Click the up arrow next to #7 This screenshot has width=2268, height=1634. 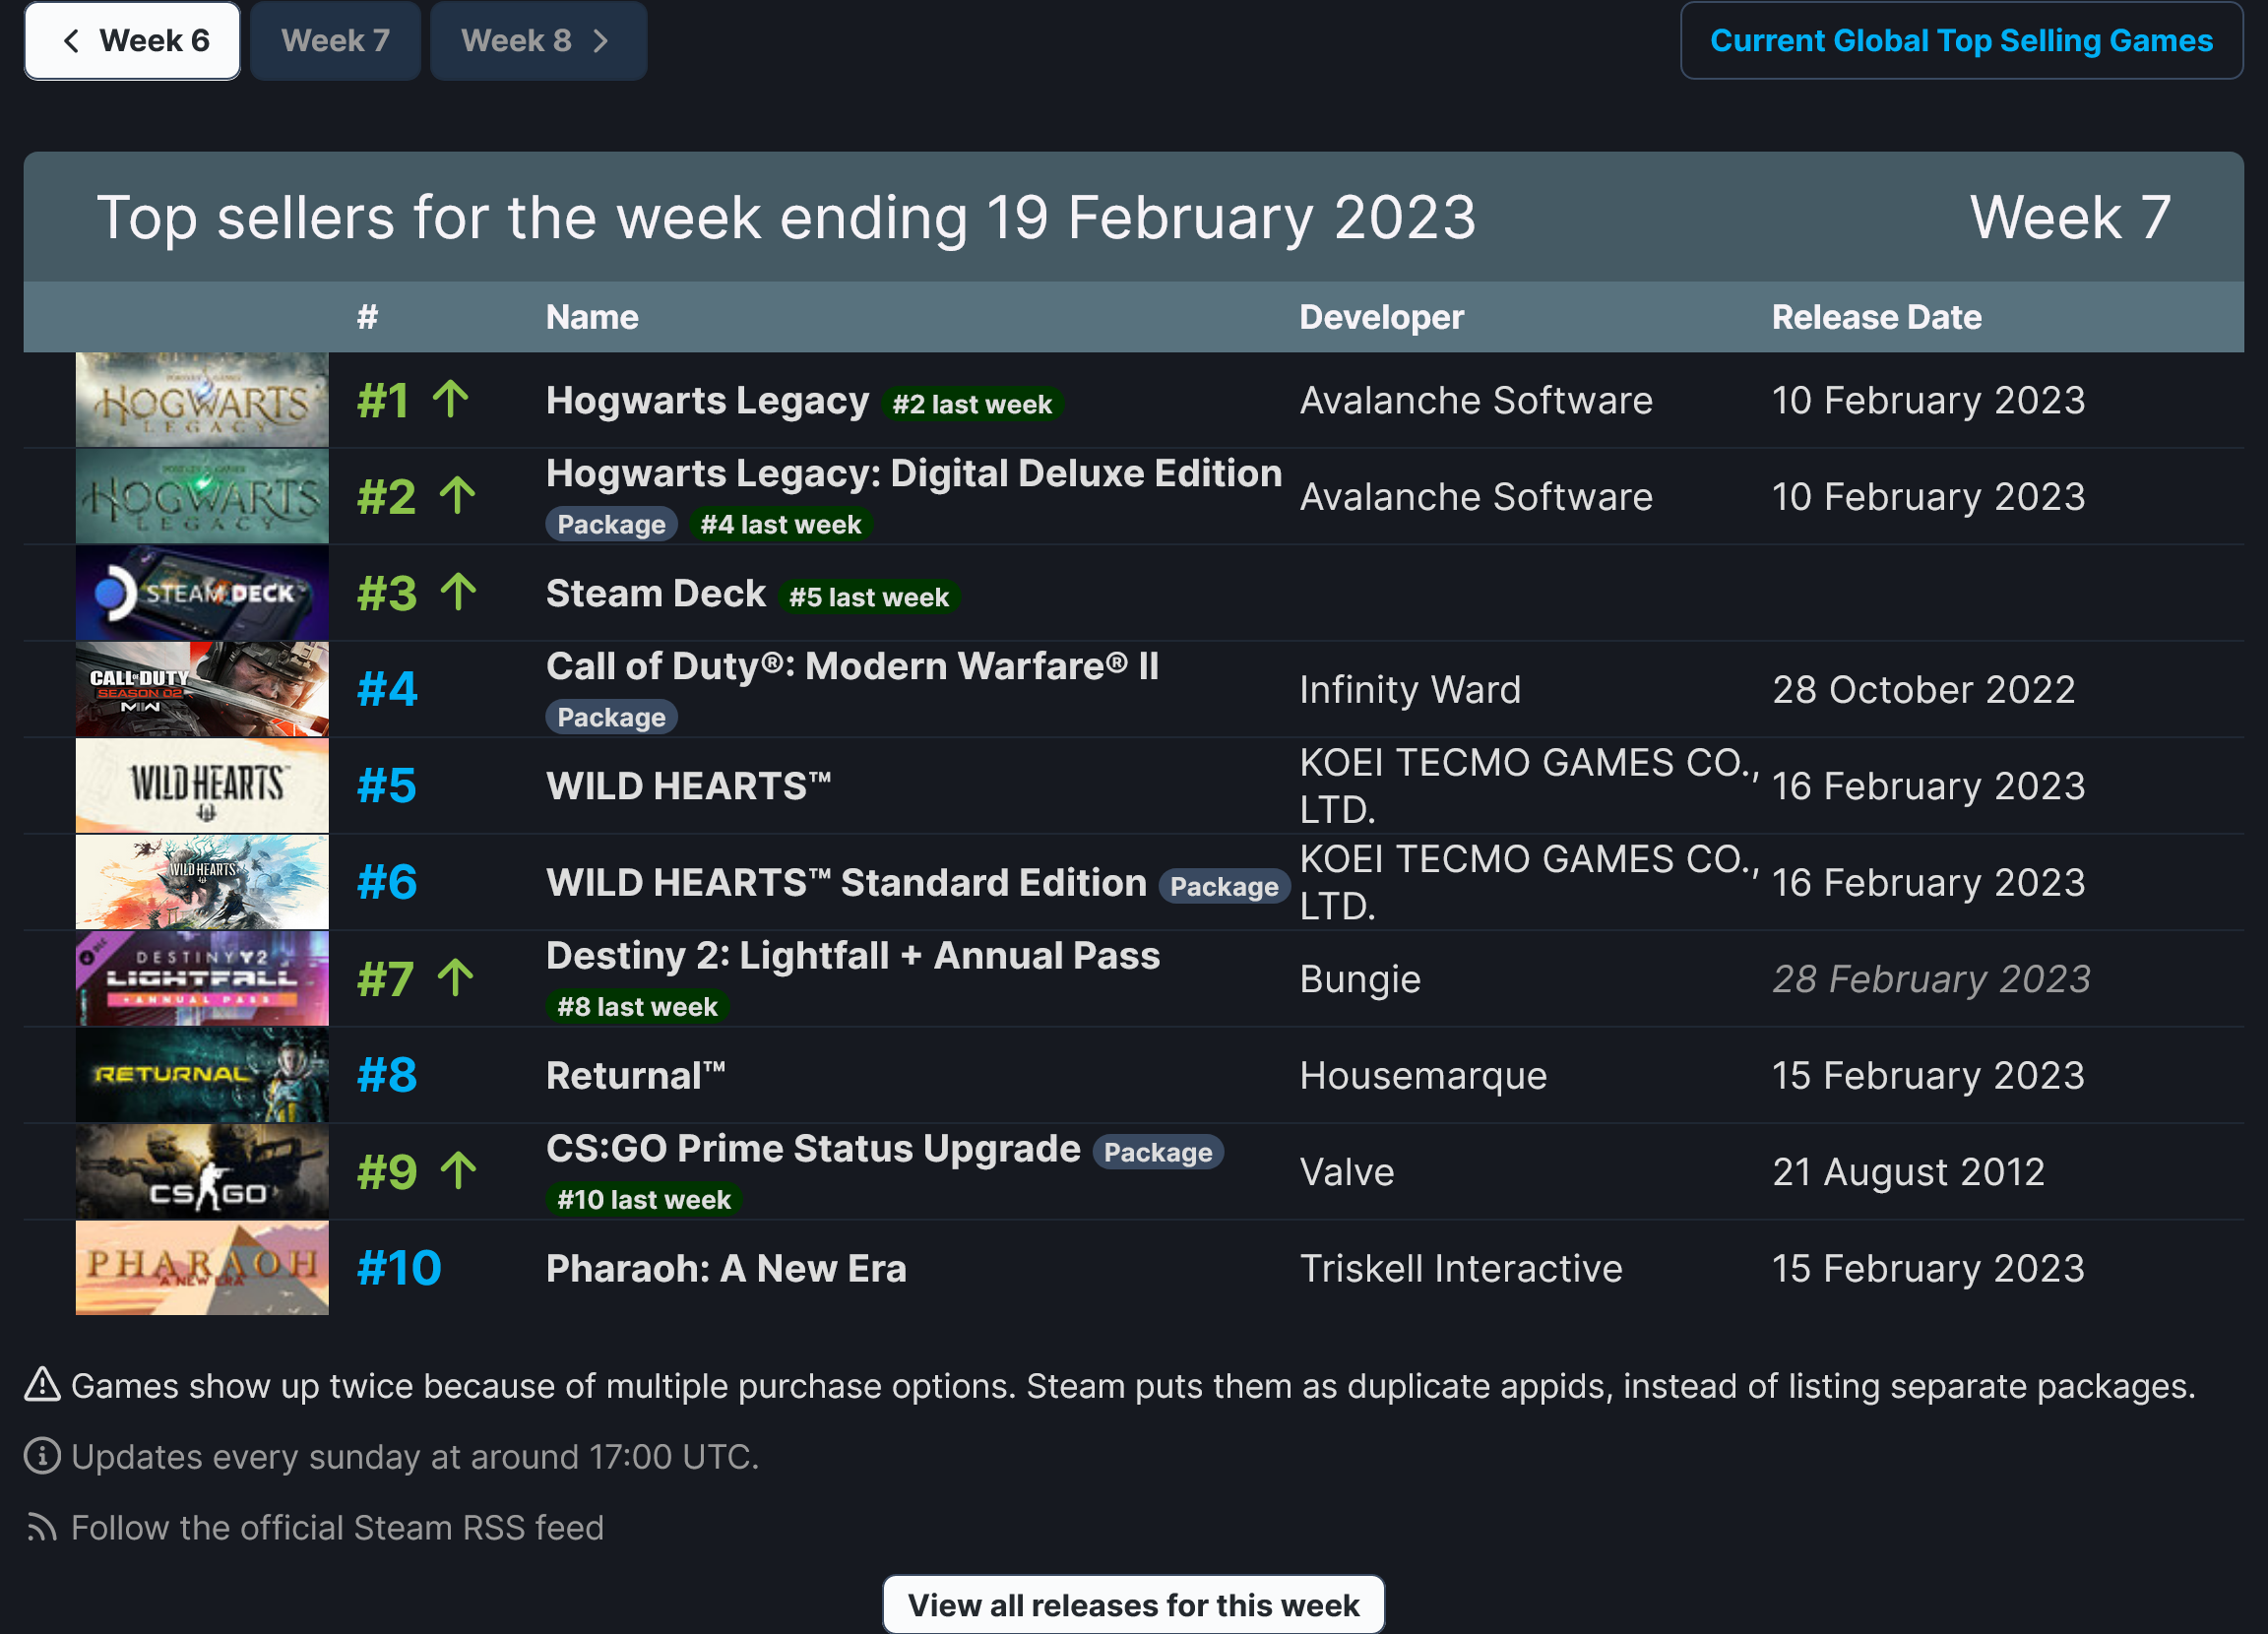pos(456,977)
